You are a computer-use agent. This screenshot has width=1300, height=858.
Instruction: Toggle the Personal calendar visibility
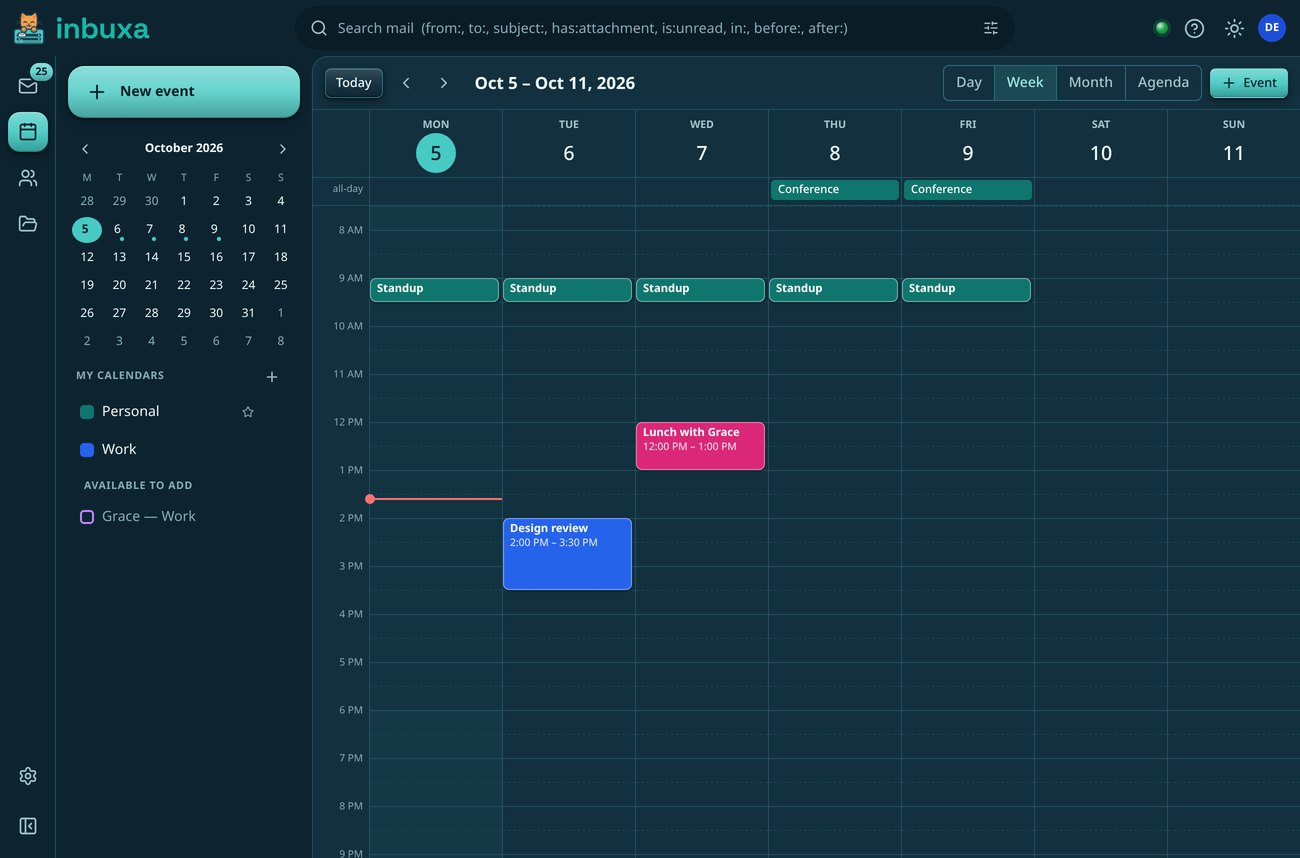click(87, 412)
